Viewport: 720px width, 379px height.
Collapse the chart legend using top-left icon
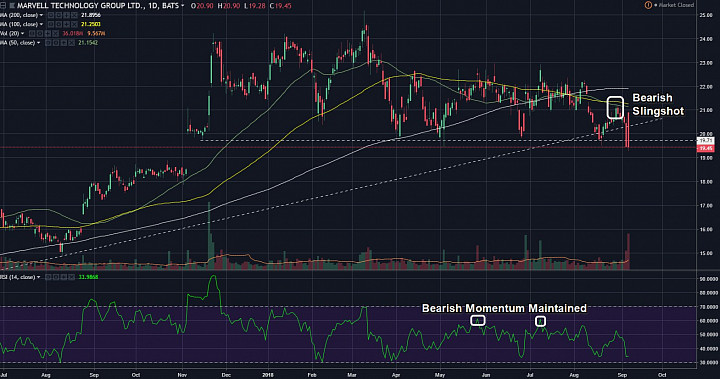tap(3, 6)
